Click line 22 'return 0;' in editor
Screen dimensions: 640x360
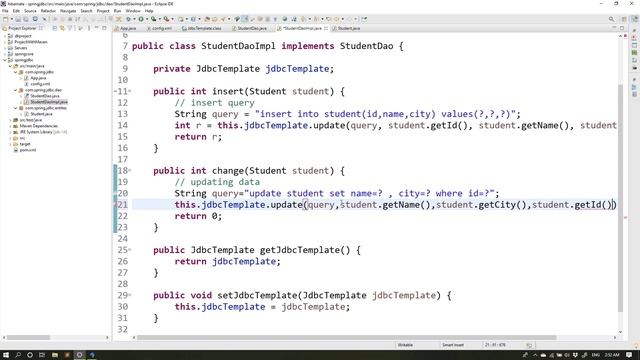[x=198, y=216]
